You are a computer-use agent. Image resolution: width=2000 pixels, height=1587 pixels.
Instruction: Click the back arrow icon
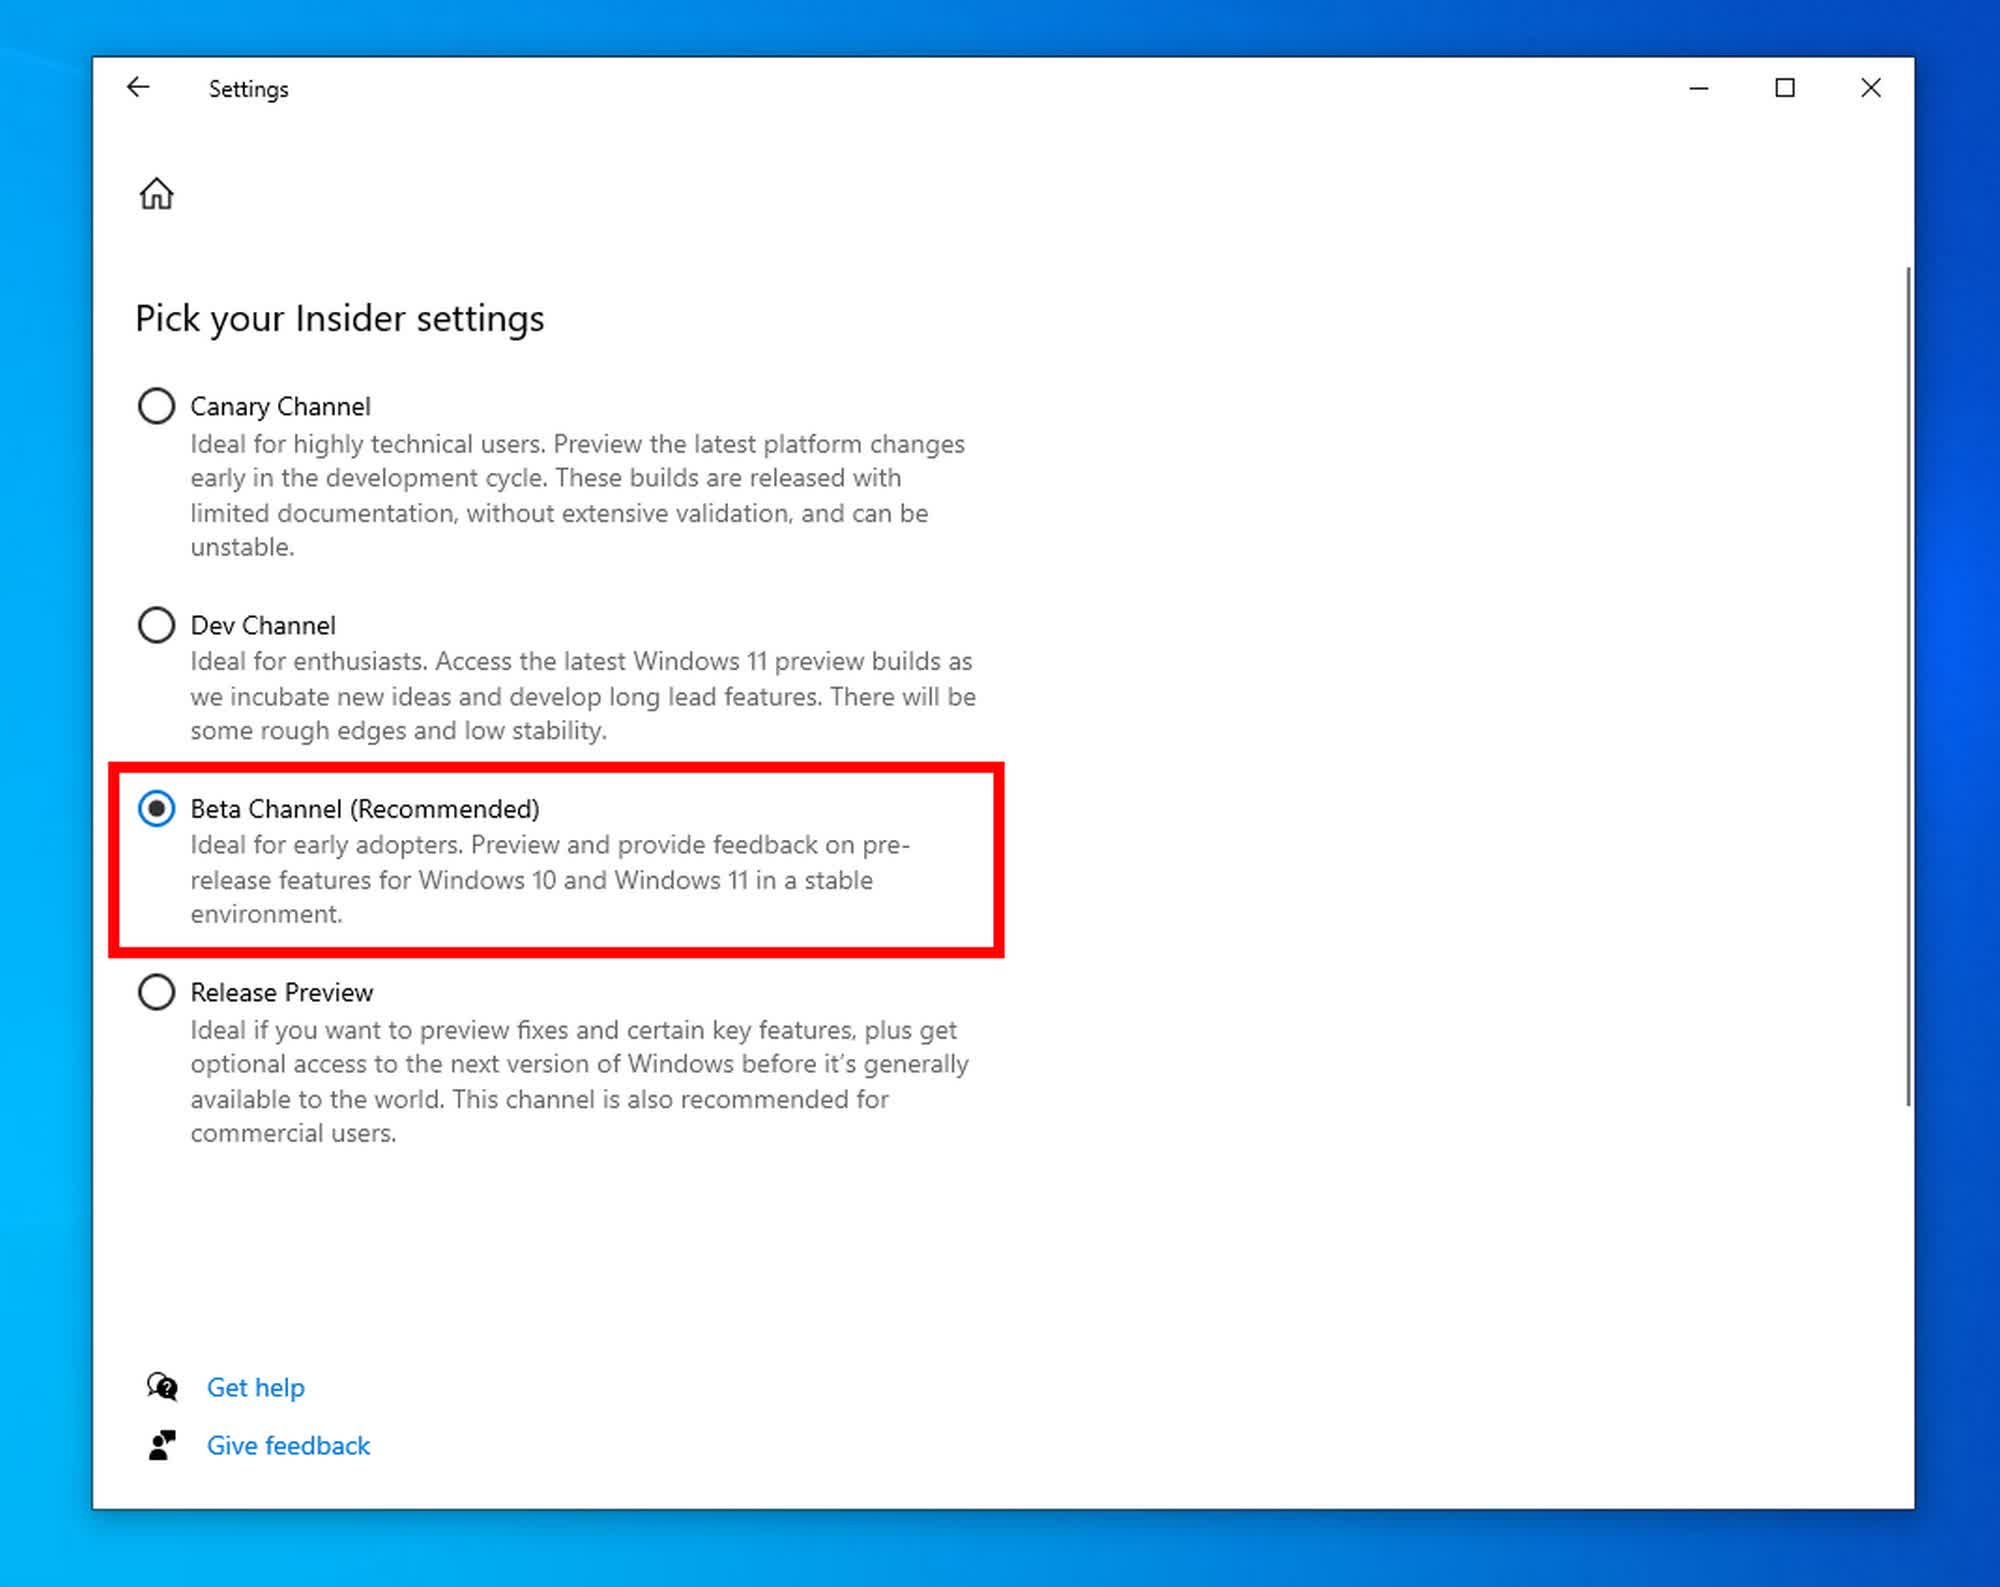tap(138, 88)
